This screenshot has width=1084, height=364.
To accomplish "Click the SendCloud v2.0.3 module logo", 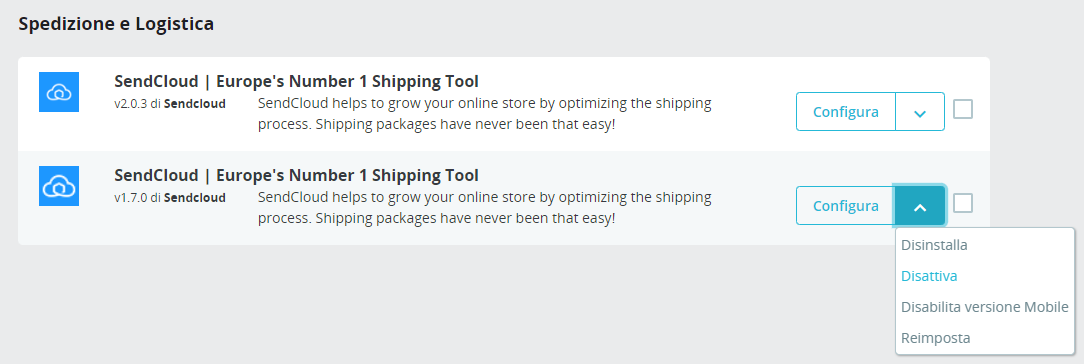I will [59, 92].
